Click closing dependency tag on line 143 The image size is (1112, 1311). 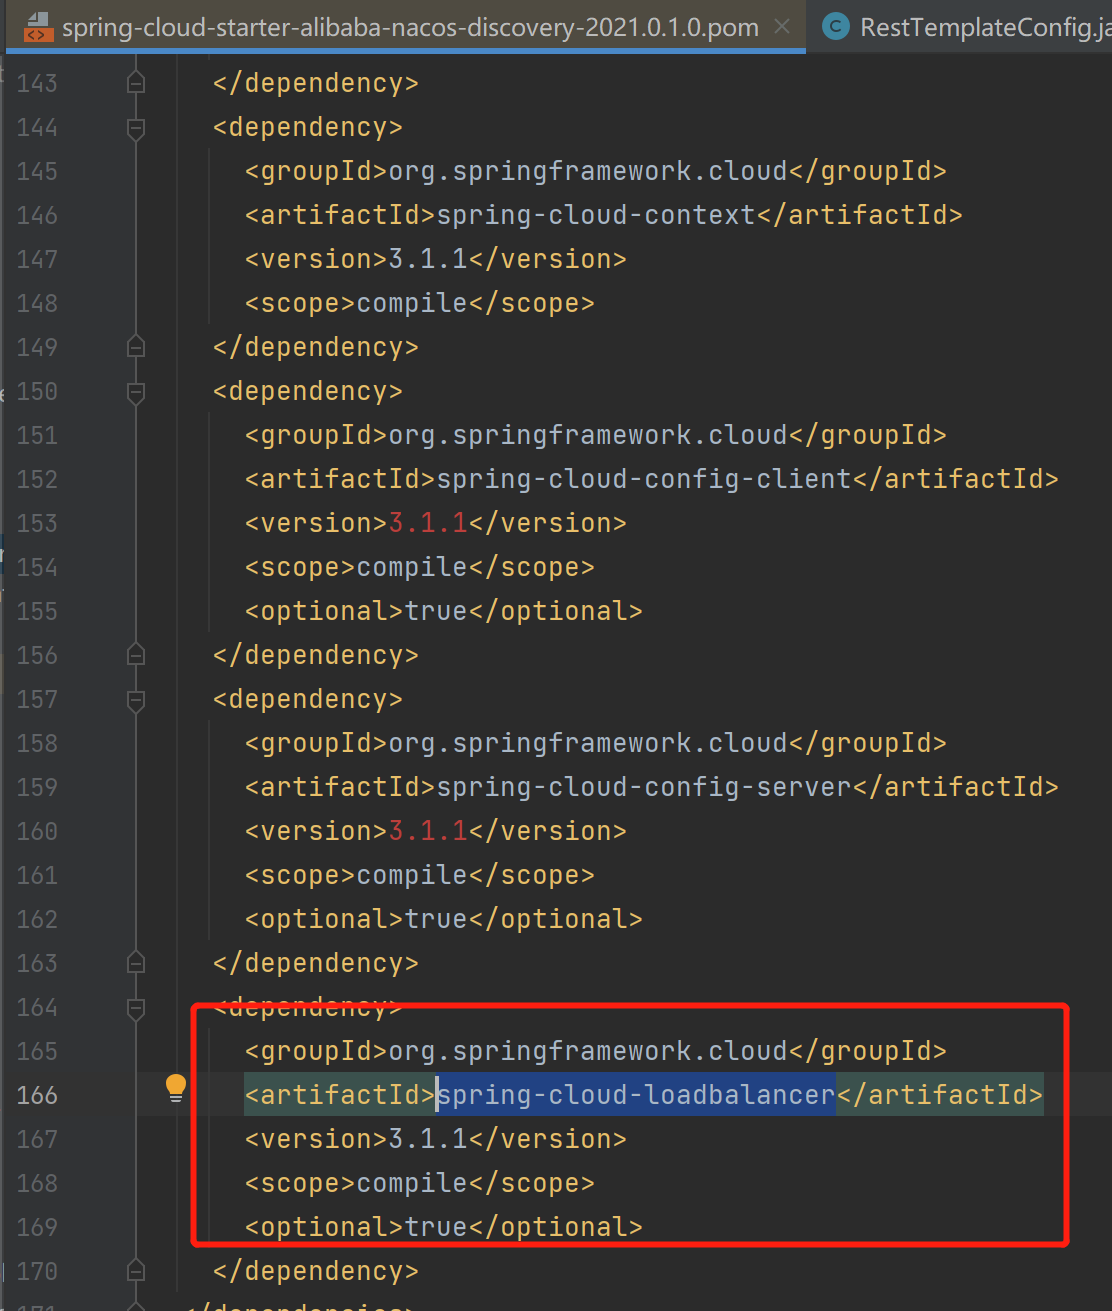point(316,83)
